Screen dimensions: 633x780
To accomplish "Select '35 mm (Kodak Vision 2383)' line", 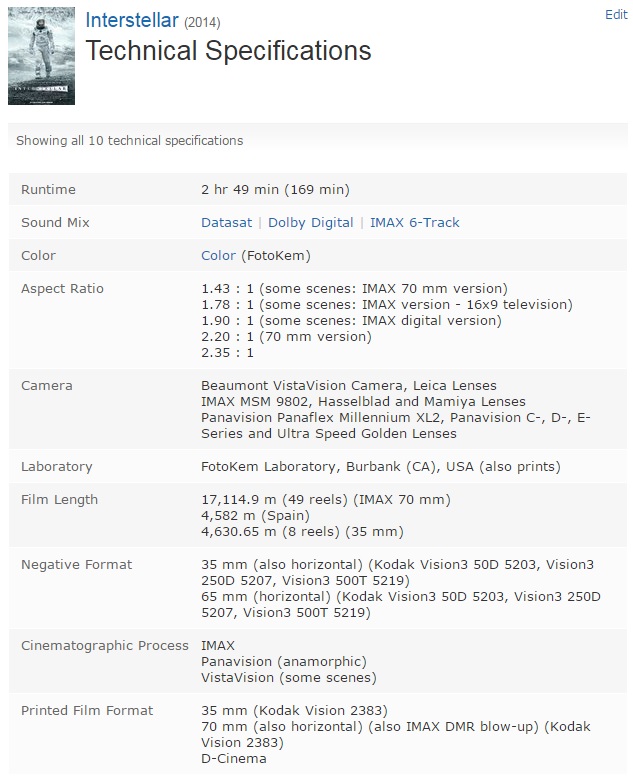I will [294, 710].
